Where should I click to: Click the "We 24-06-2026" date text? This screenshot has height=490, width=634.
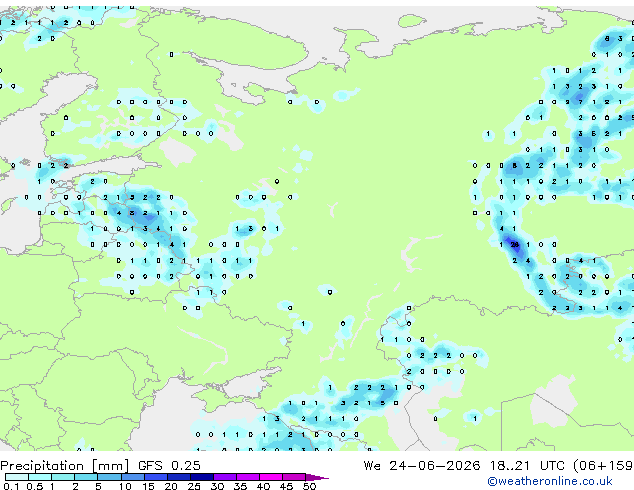(422, 466)
